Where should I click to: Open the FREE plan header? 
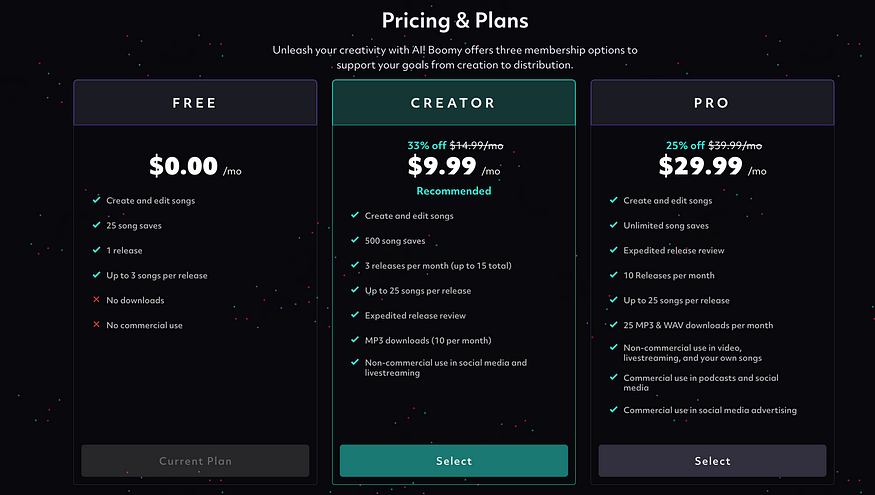pyautogui.click(x=195, y=103)
